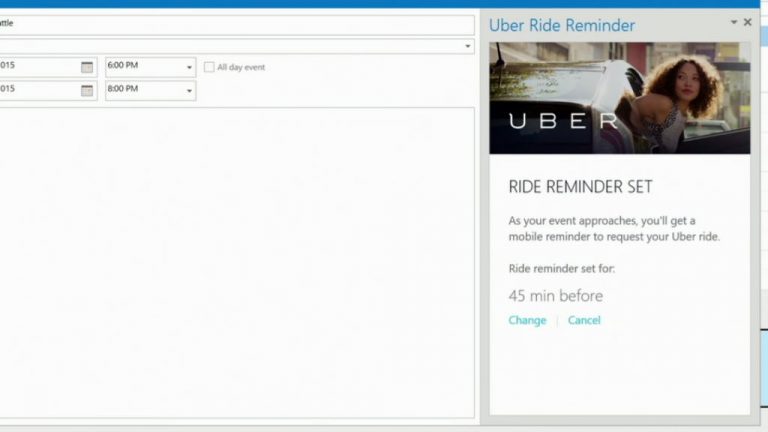This screenshot has width=768, height=432.
Task: Expand the location field dropdown arrow
Action: (468, 47)
